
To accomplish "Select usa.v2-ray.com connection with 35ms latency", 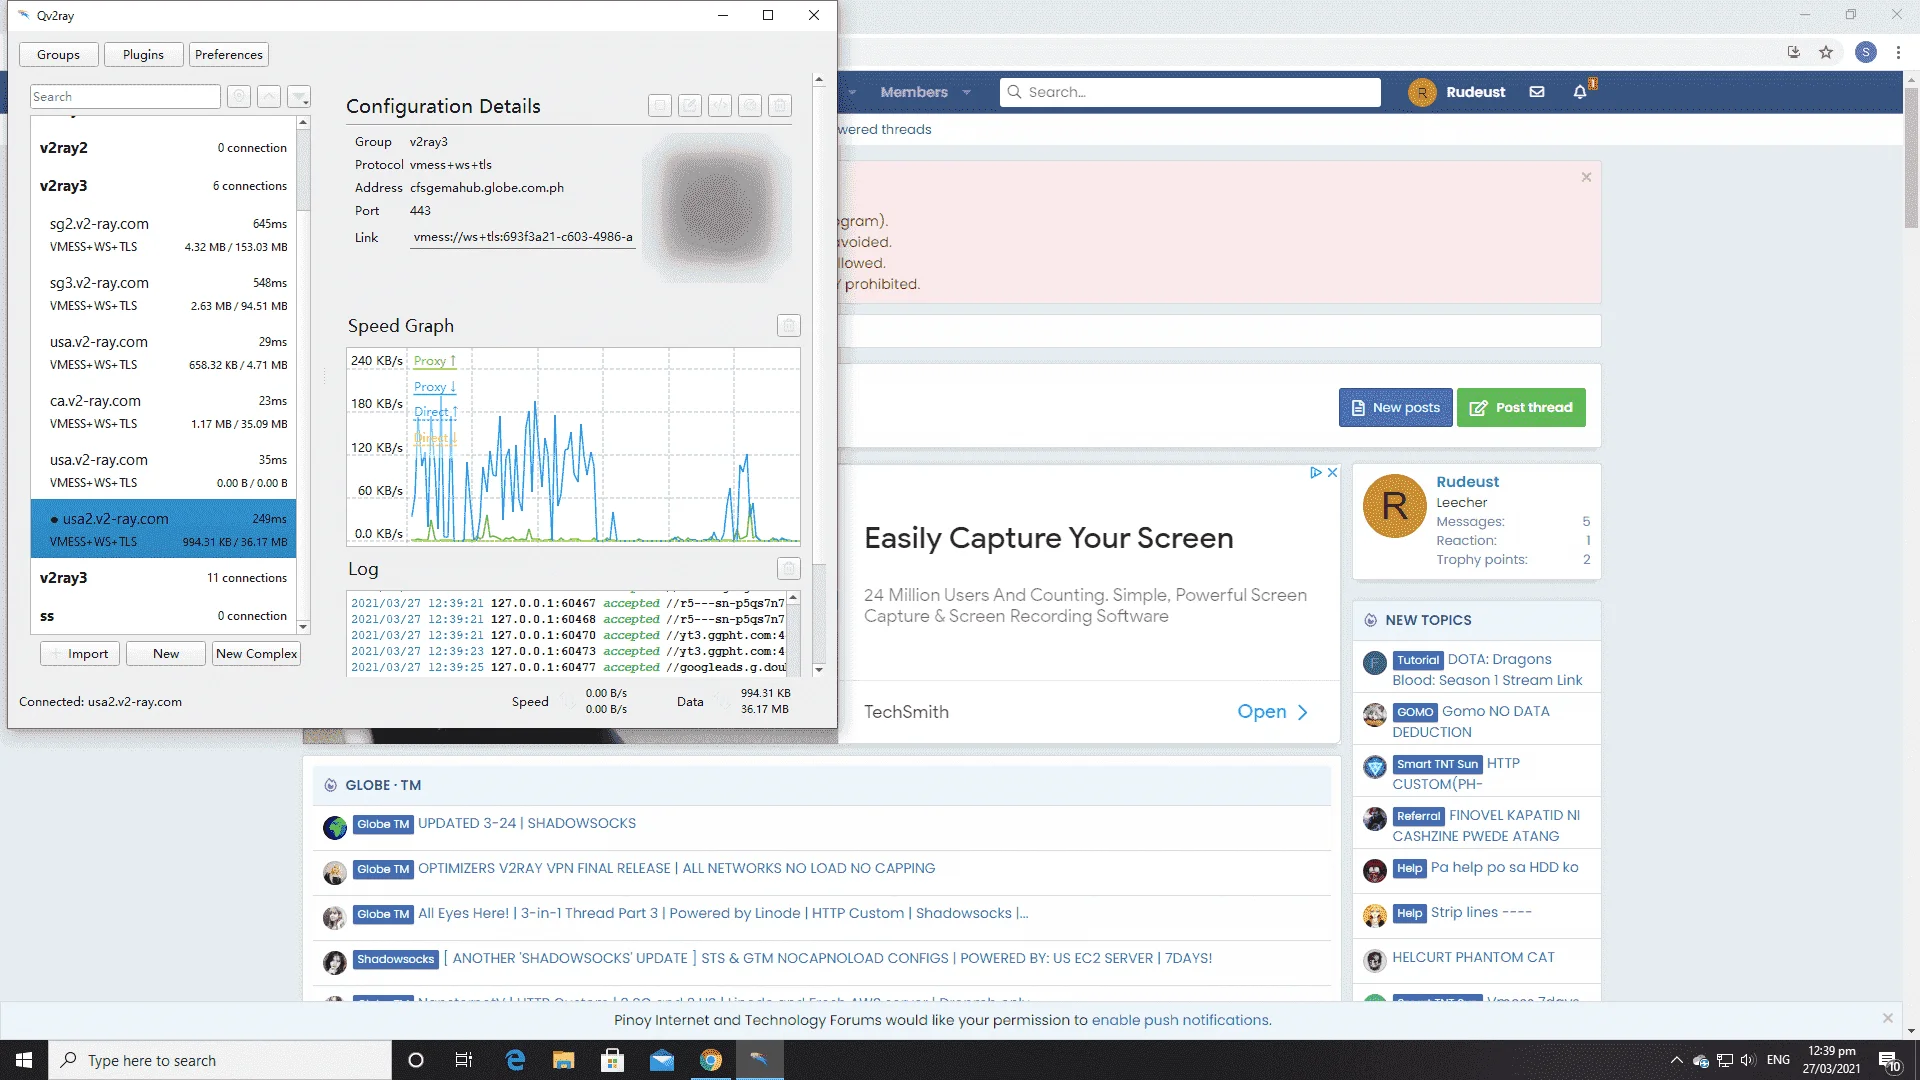I will [x=163, y=471].
